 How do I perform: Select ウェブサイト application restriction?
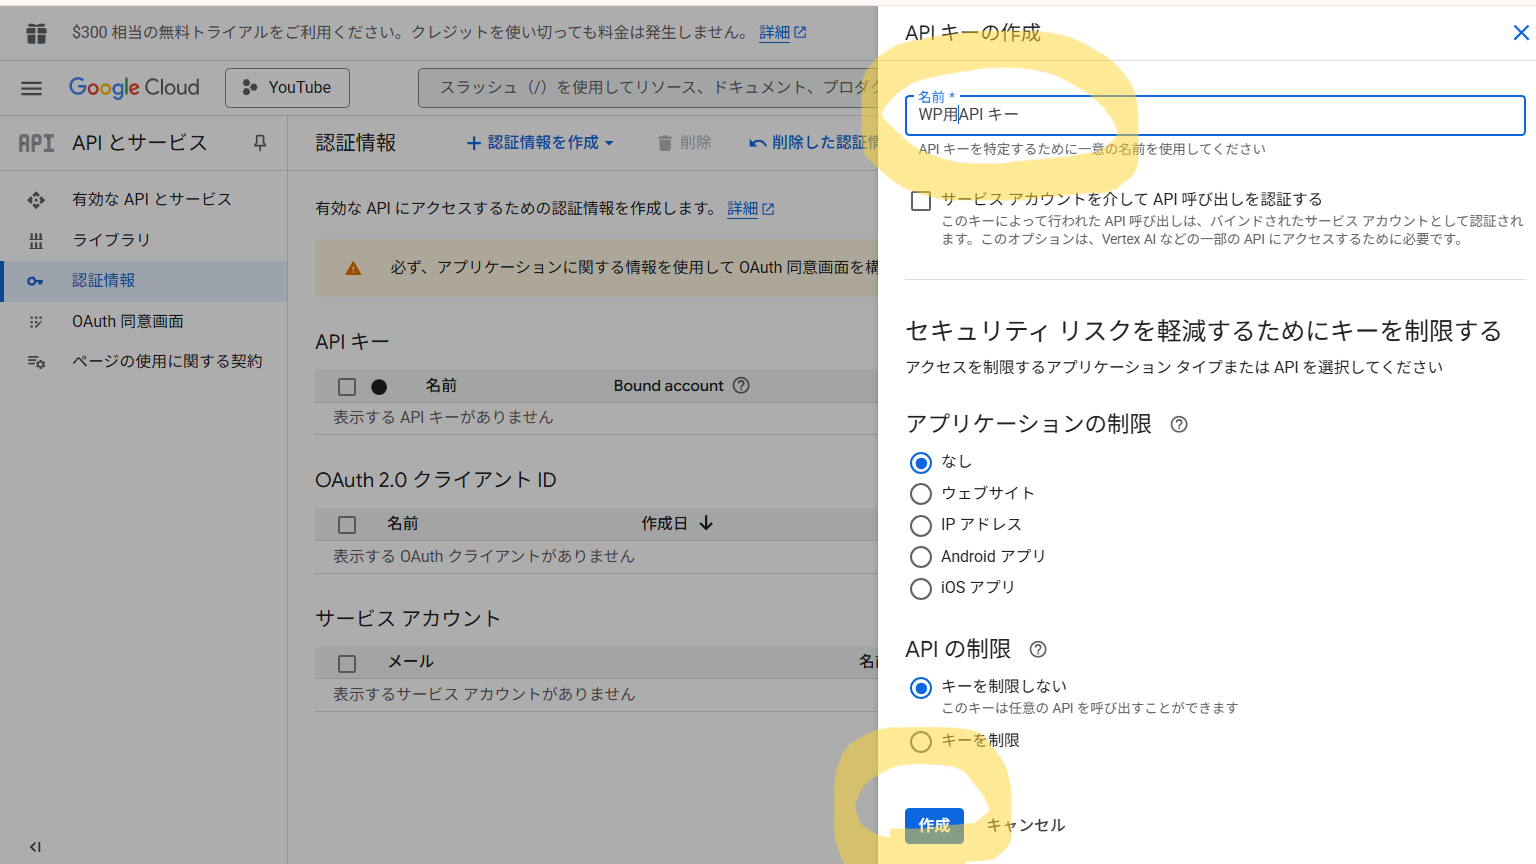[x=921, y=494]
